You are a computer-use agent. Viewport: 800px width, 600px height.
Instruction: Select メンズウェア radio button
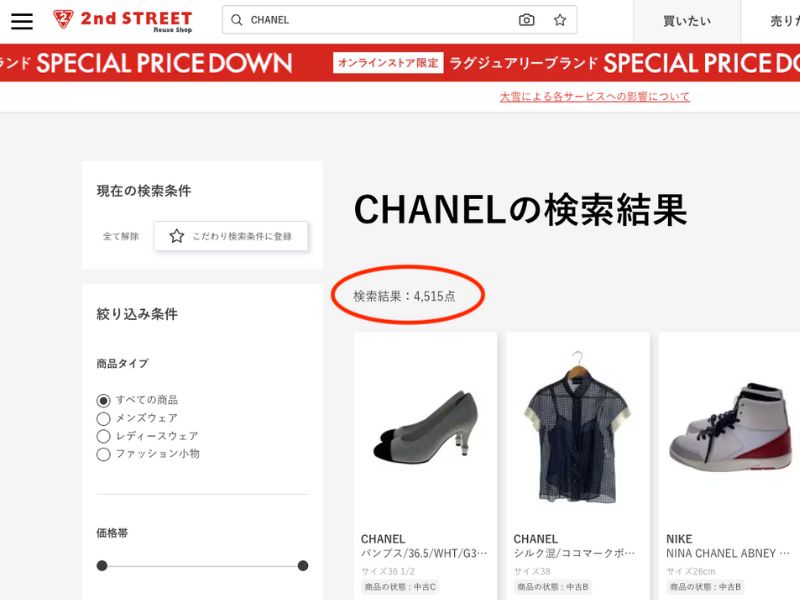(x=103, y=419)
